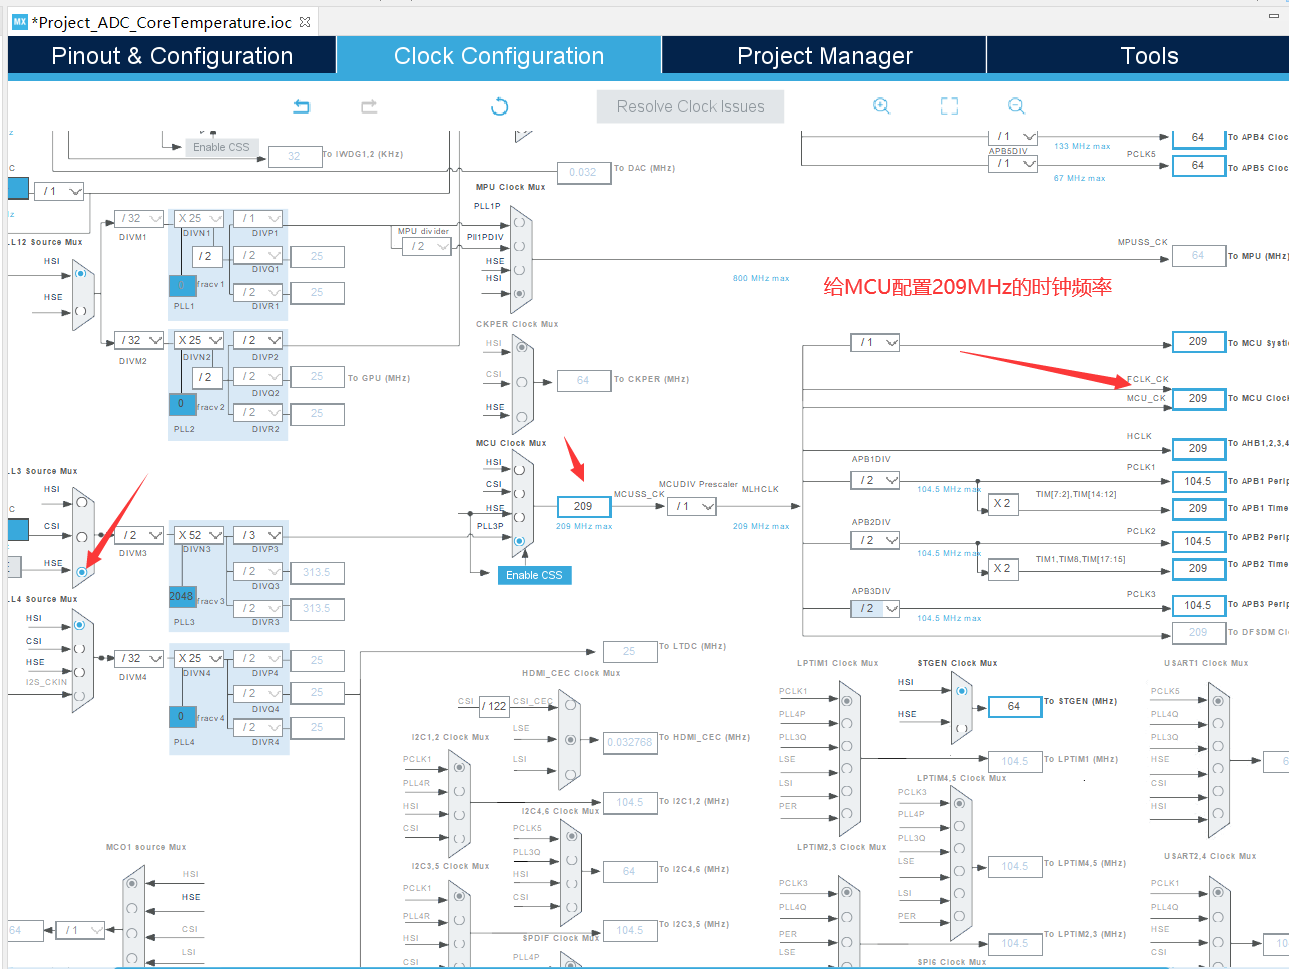The image size is (1289, 969).
Task: Open the DIVP3 /3 divider dropdown
Action: point(258,535)
